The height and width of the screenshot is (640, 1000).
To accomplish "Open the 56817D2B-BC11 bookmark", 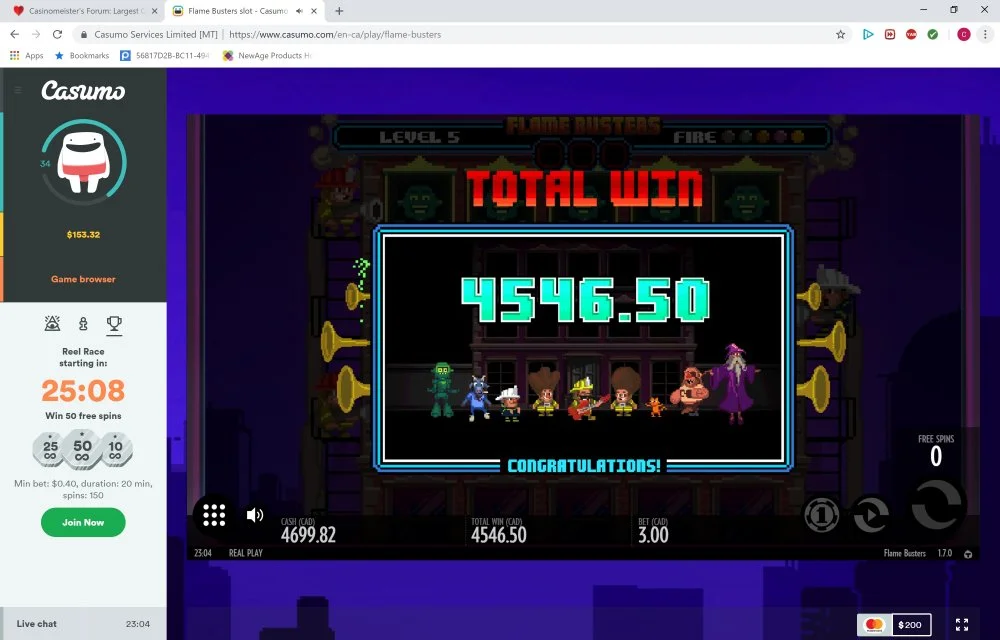I will pos(165,55).
